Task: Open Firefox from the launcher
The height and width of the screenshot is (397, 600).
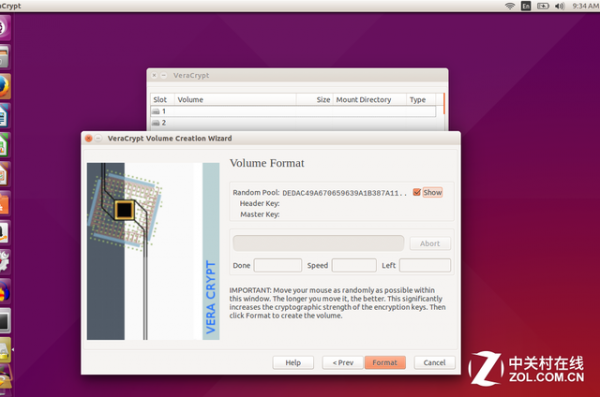Action: pos(4,87)
